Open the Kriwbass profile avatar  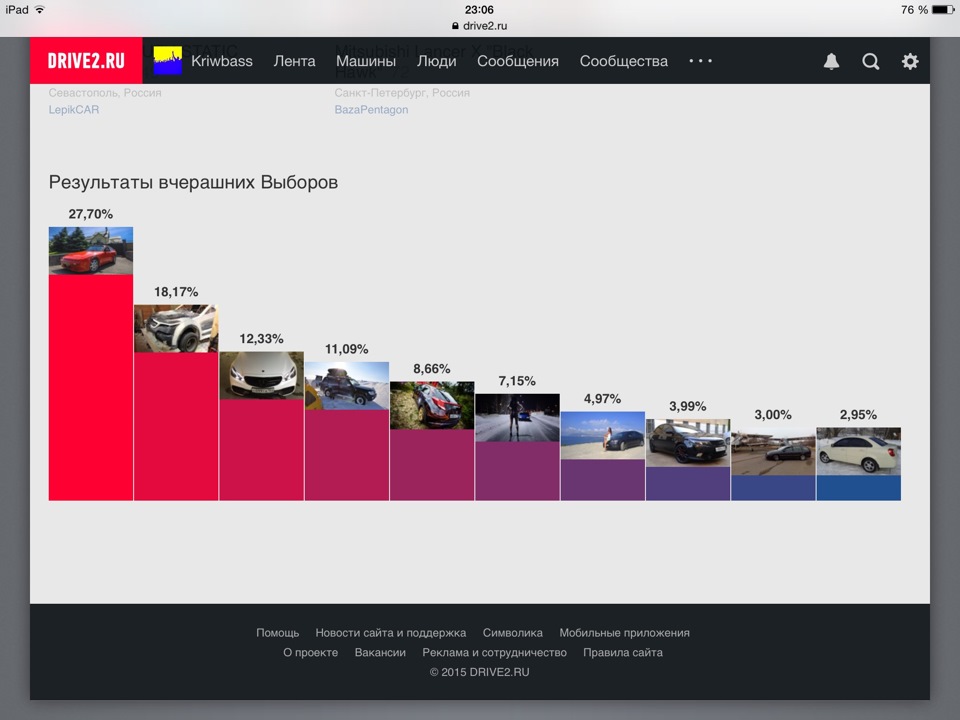coord(168,61)
